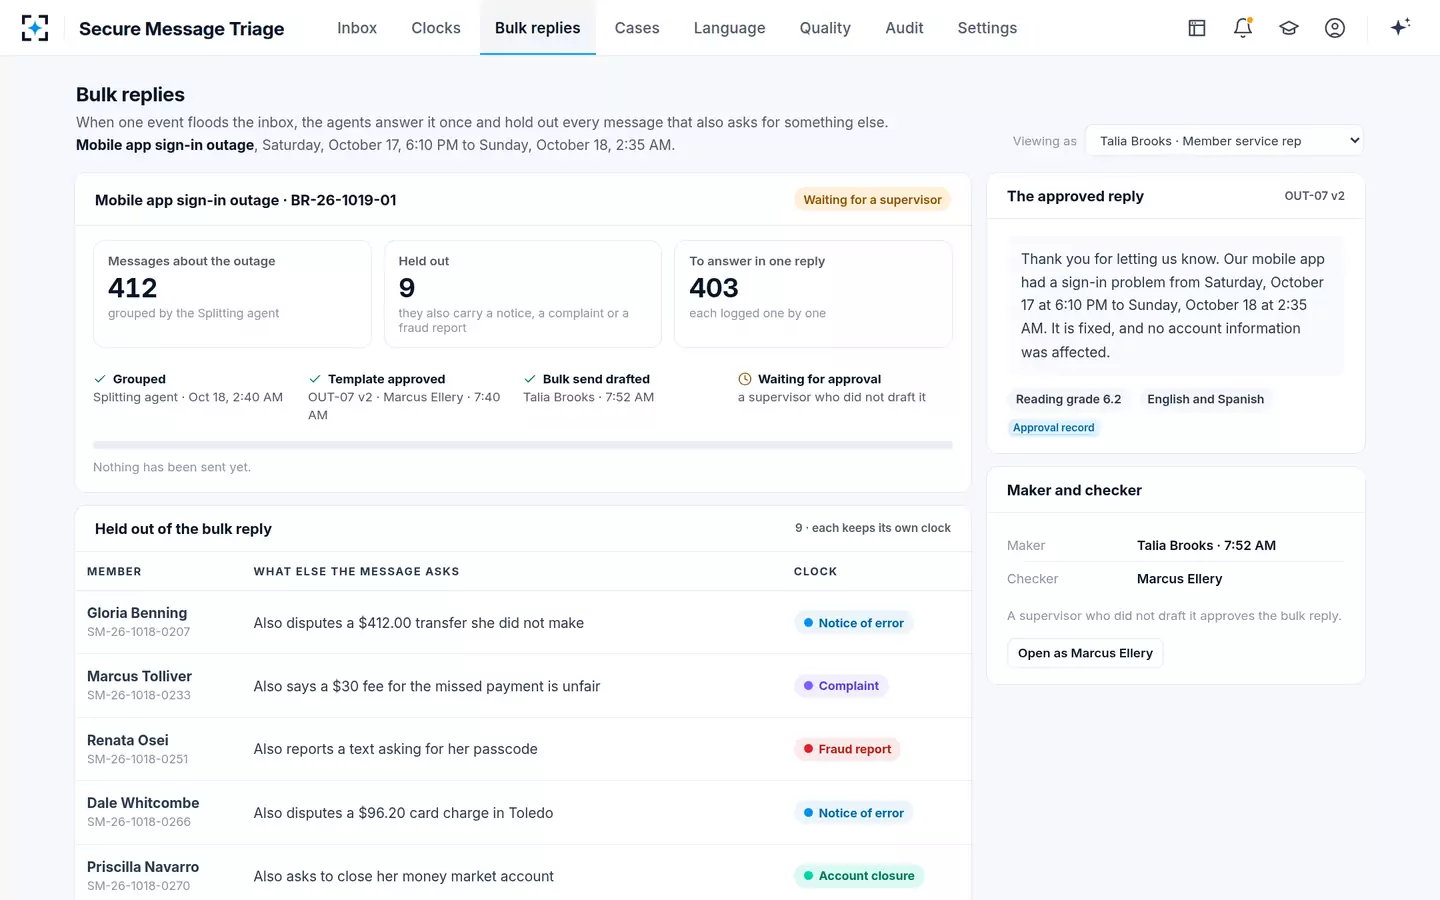This screenshot has width=1440, height=900.
Task: Open the Quality tab
Action: pyautogui.click(x=825, y=28)
